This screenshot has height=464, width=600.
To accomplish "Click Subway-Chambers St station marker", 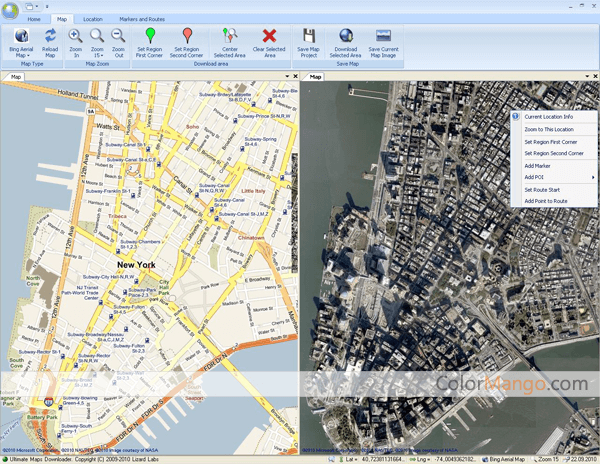I will (x=118, y=252).
